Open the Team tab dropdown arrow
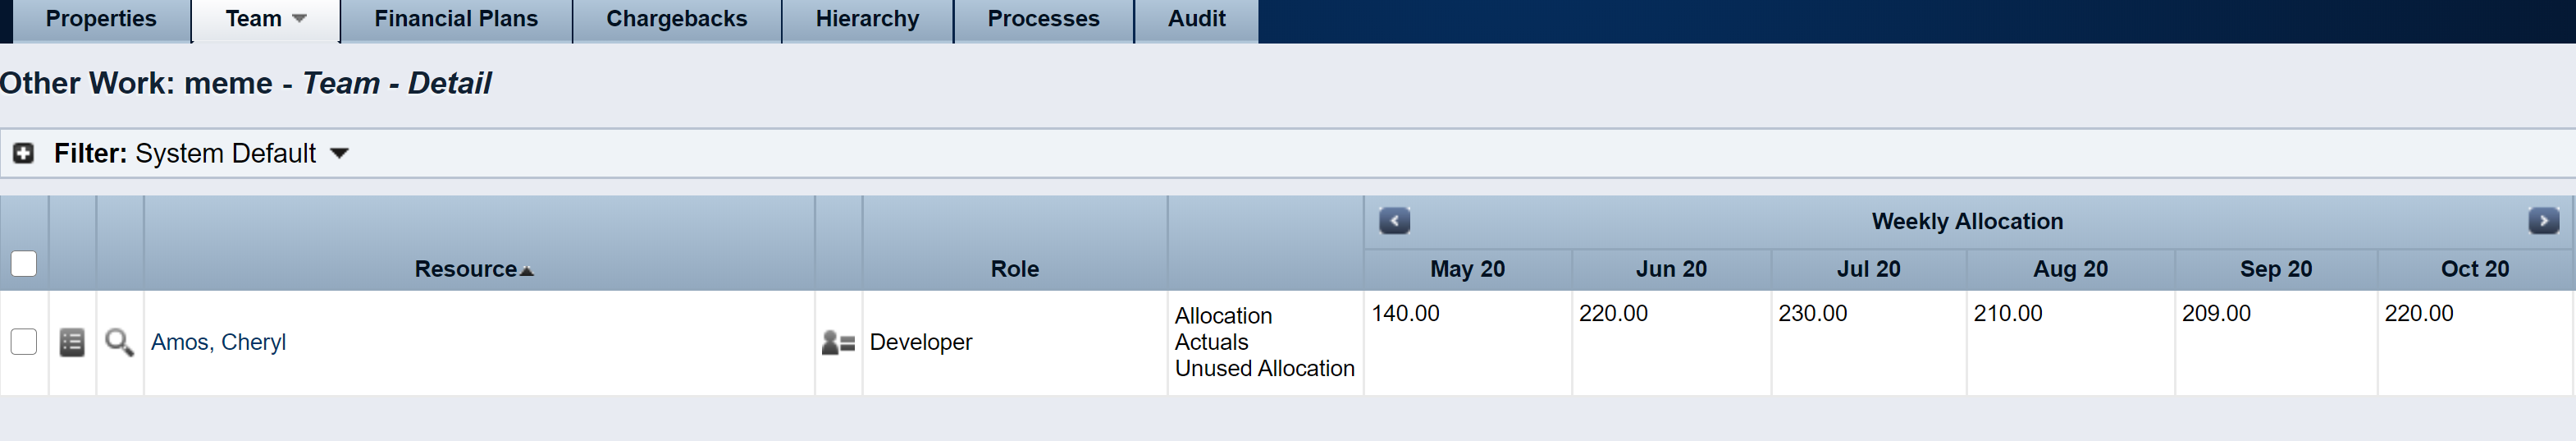2576x441 pixels. click(x=299, y=19)
